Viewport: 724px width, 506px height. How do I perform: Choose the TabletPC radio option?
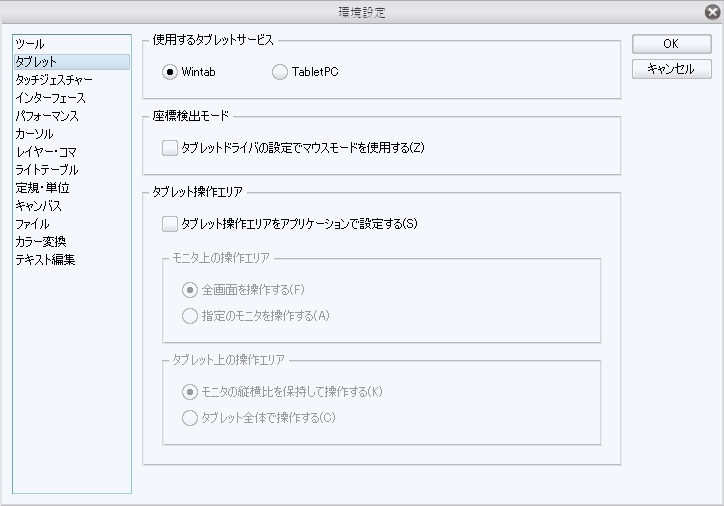[279, 72]
